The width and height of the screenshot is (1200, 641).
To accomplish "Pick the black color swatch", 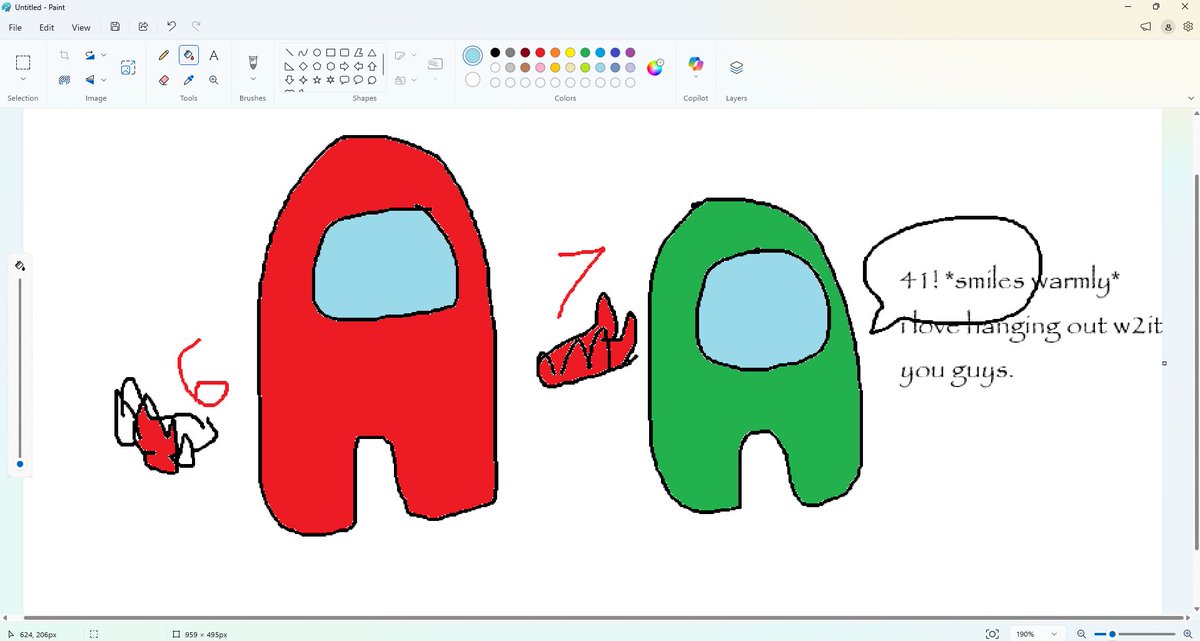I will [495, 53].
